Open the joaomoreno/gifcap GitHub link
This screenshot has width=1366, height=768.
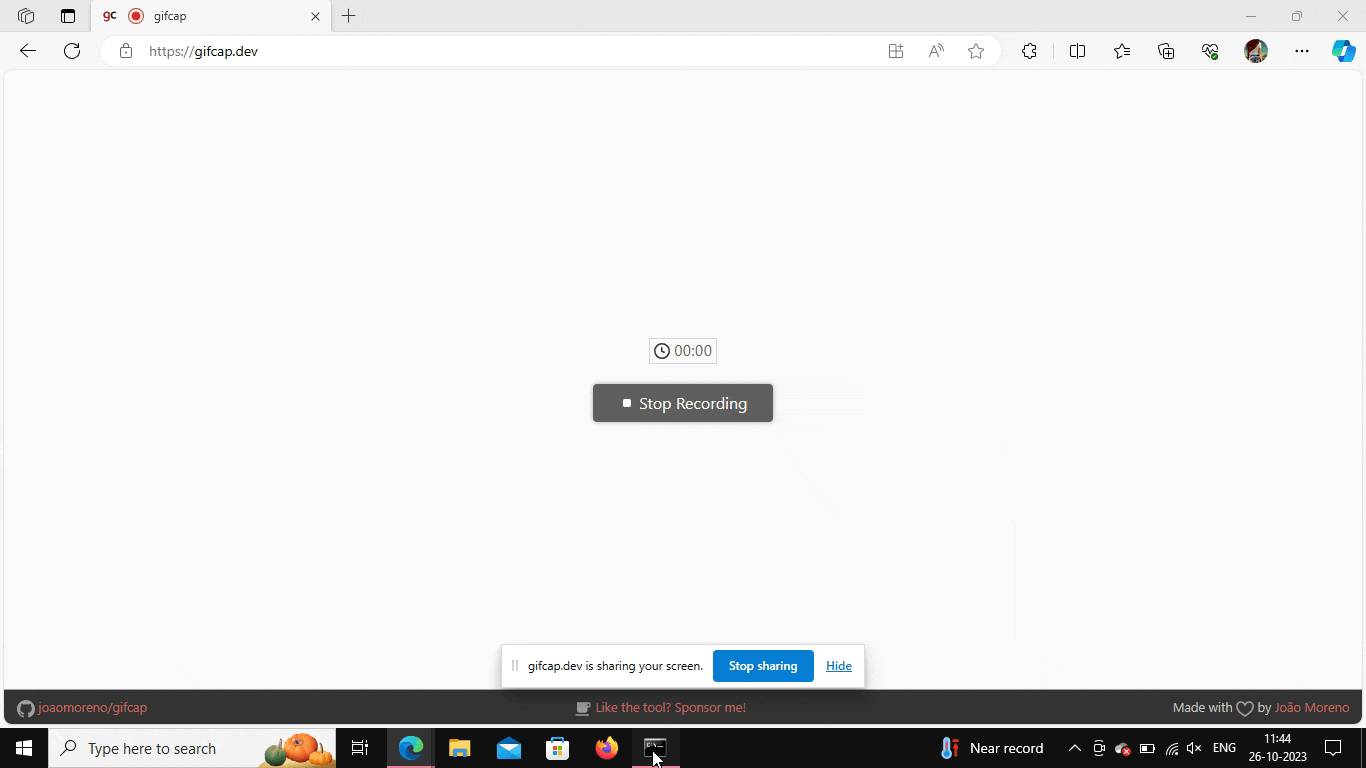83,708
